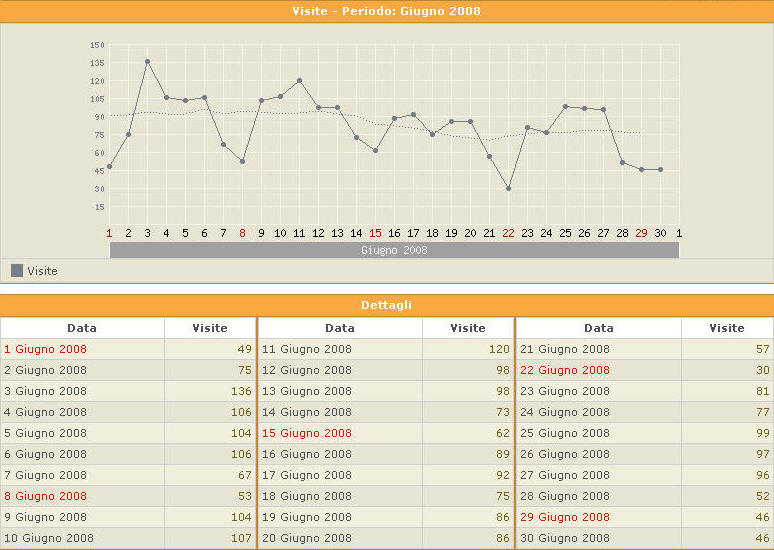
Task: Click the '7 Giugno 2008' date cell
Action: (82, 475)
